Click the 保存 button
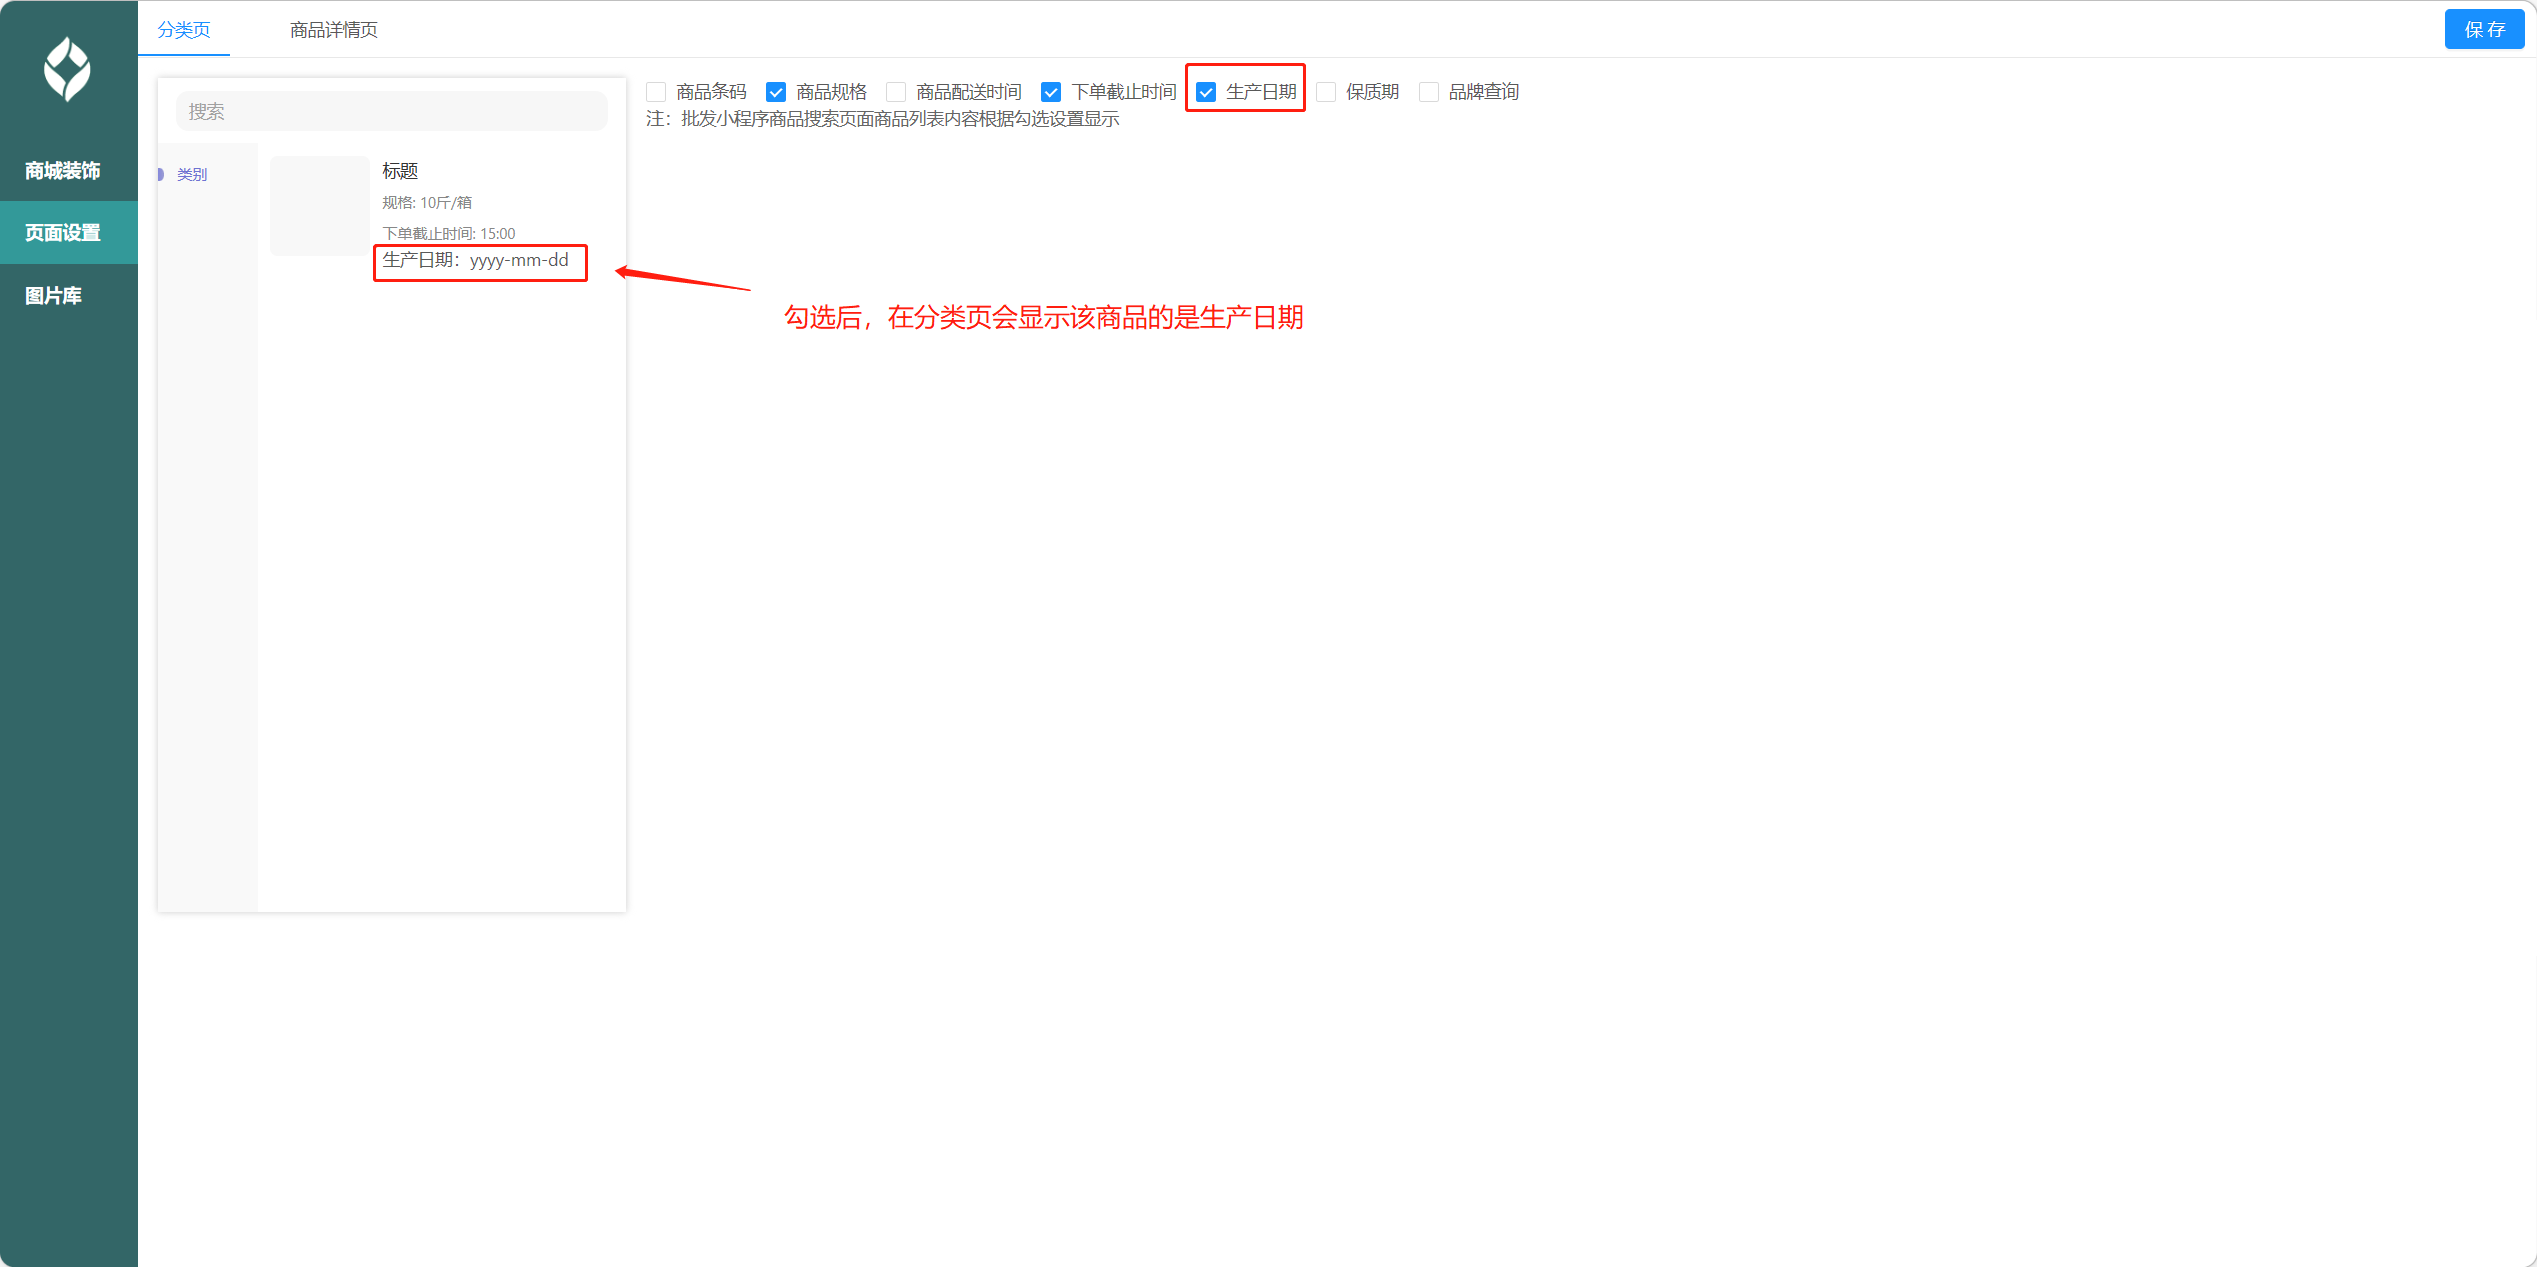The width and height of the screenshot is (2537, 1267). (2484, 30)
